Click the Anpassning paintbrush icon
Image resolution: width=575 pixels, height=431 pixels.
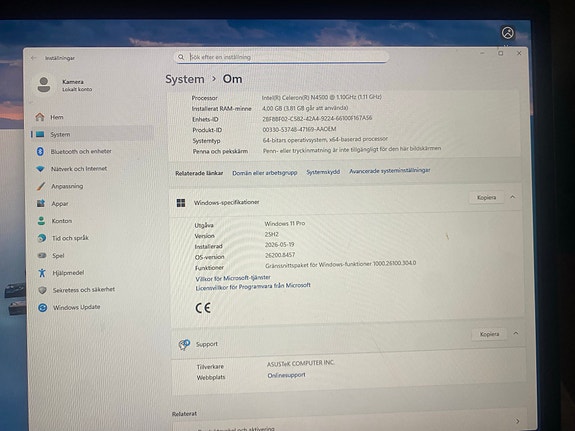pos(41,186)
